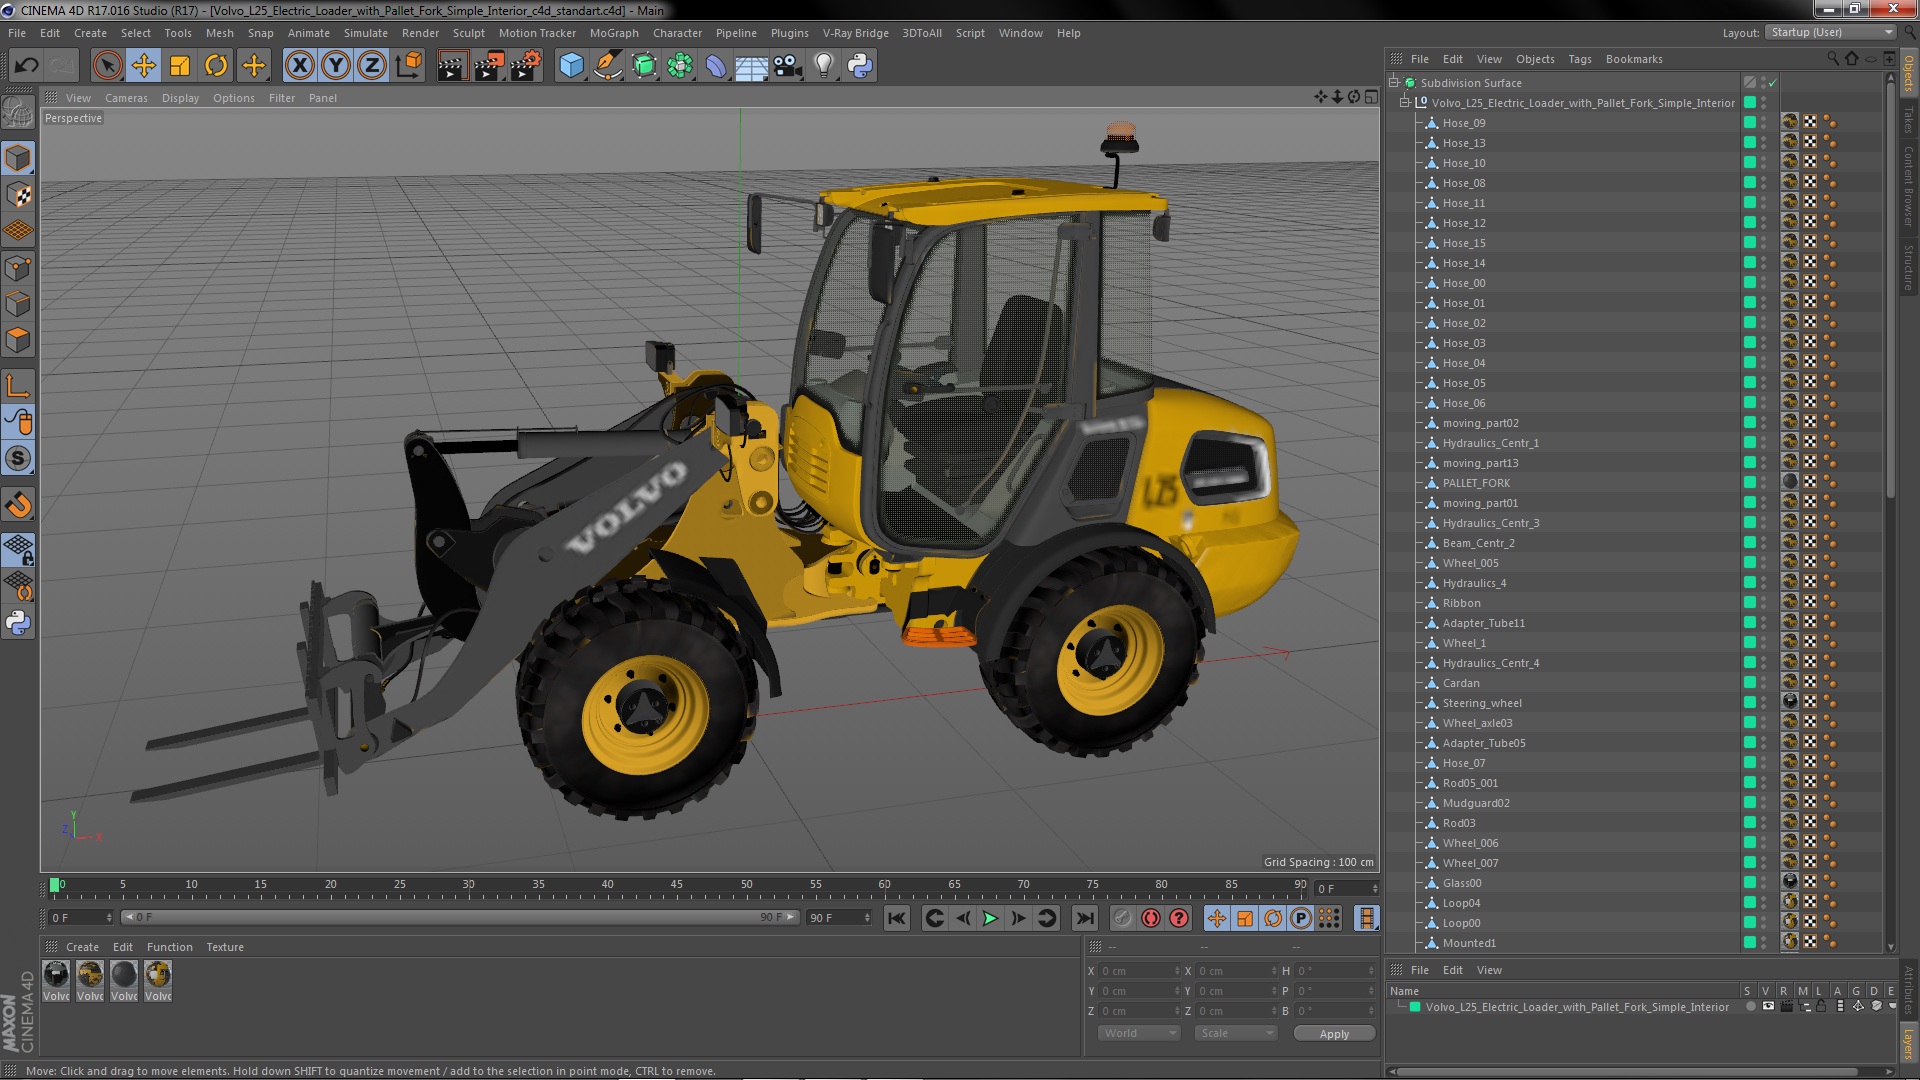Click the timeline preview range slider

[460, 917]
